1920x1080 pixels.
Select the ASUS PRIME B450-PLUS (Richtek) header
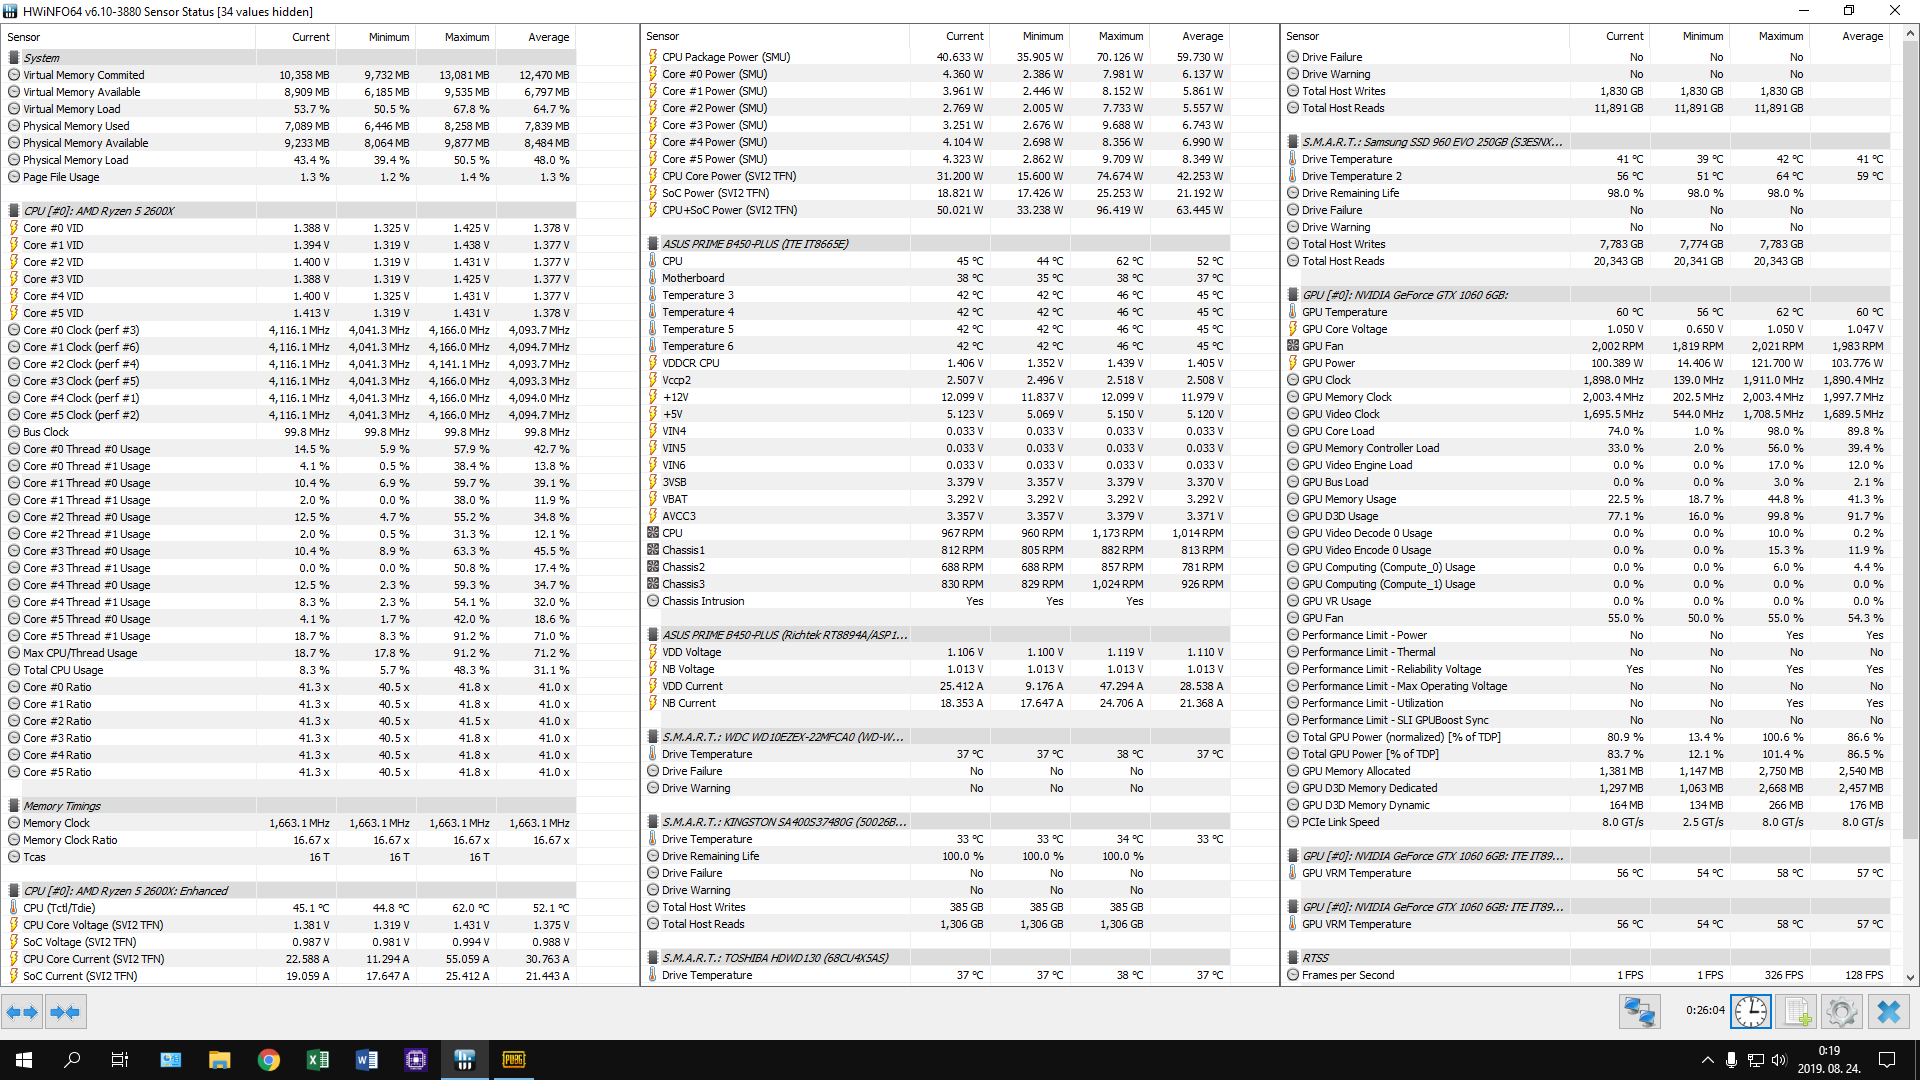pos(937,635)
